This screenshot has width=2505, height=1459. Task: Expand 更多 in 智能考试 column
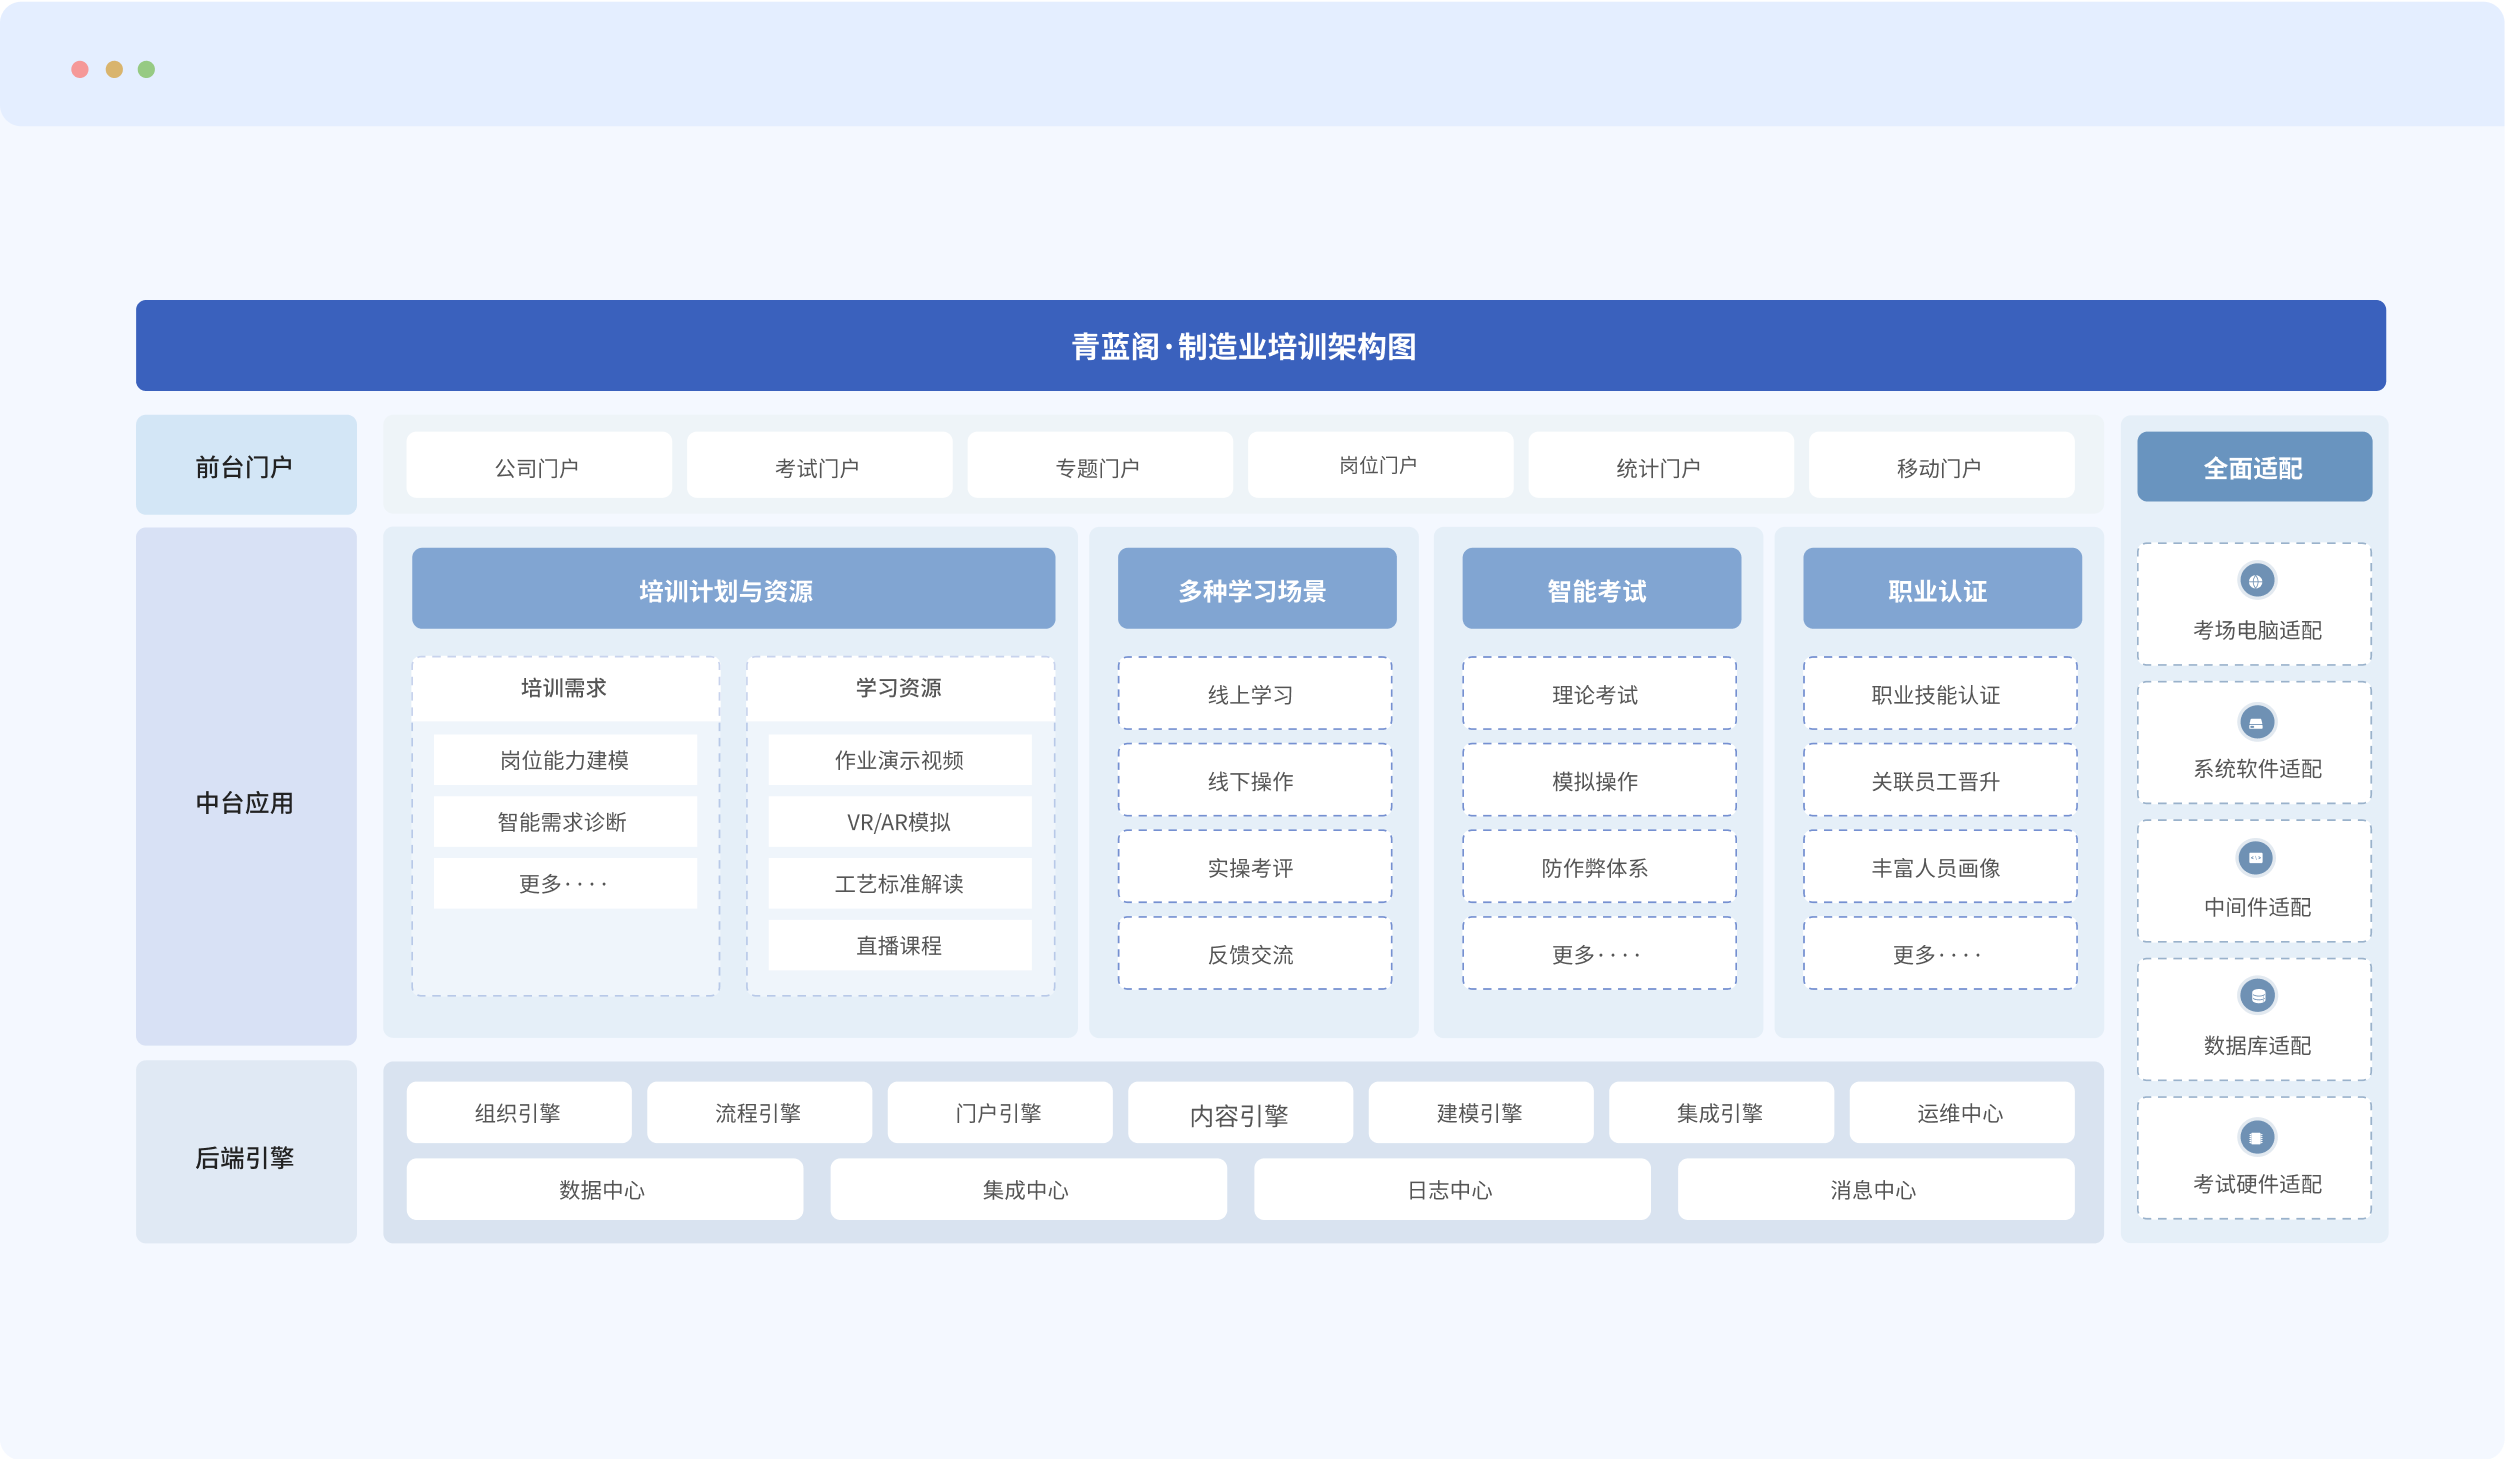coord(1598,954)
